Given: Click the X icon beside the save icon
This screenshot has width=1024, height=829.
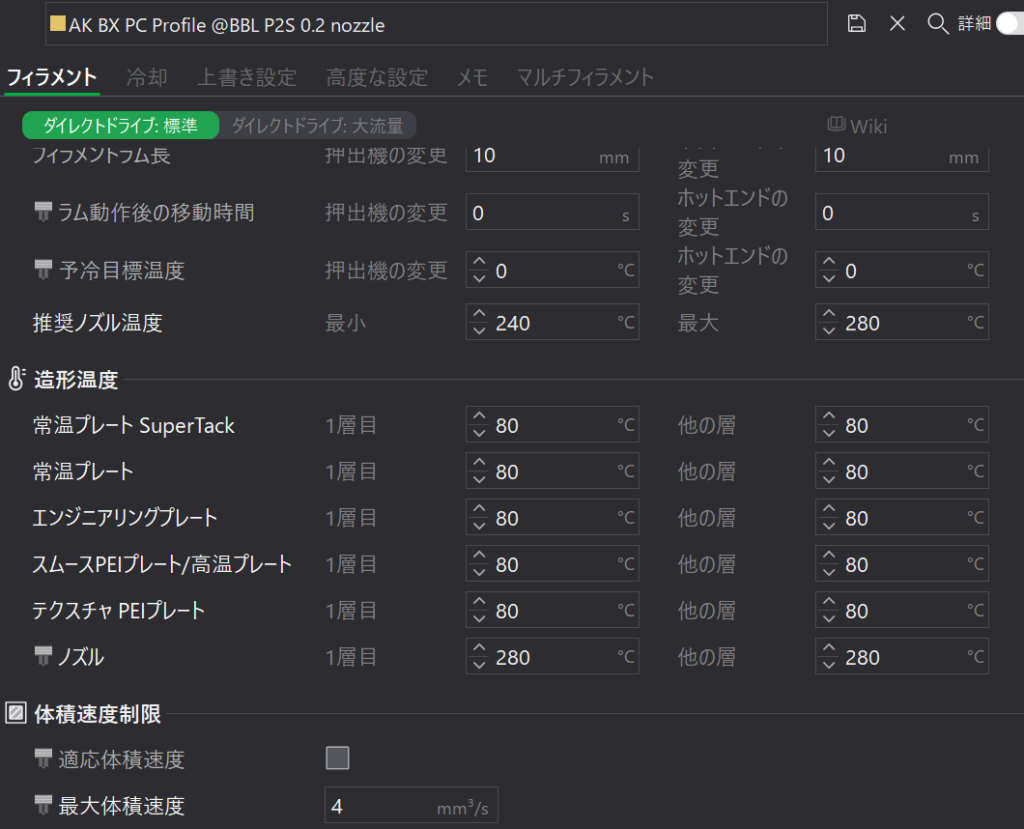Looking at the screenshot, I should pyautogui.click(x=897, y=24).
